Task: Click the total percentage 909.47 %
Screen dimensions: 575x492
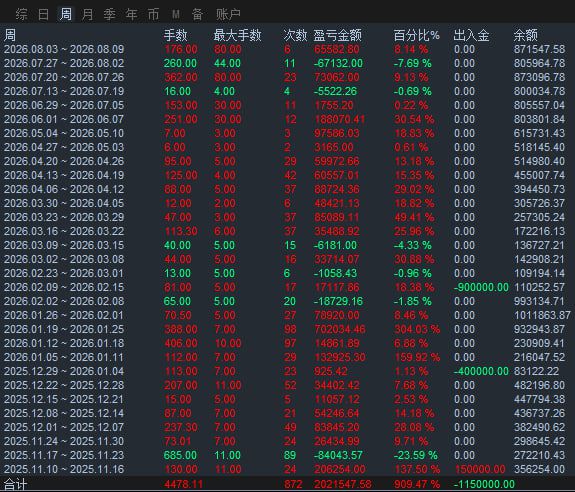Action: coord(417,484)
